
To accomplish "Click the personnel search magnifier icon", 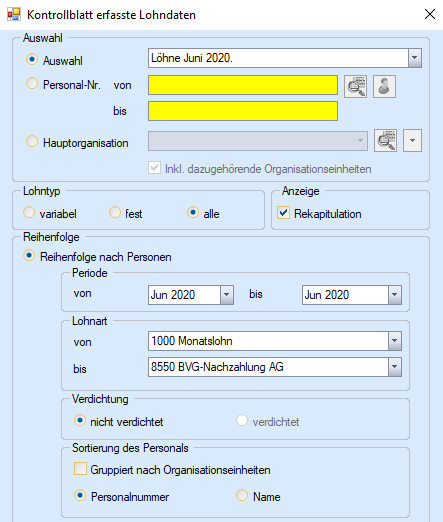I will (x=355, y=86).
